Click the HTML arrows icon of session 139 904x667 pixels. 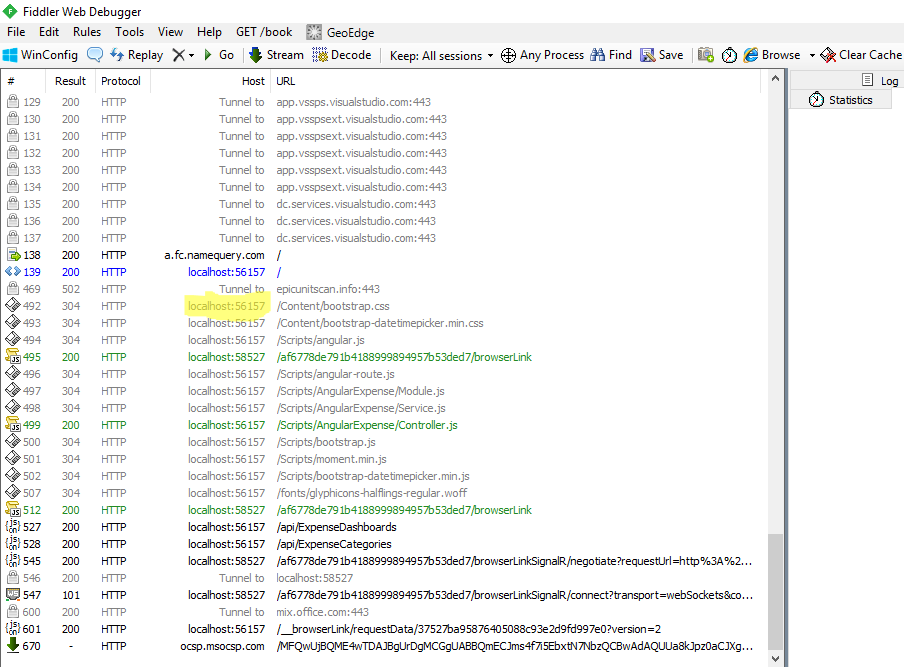[13, 272]
